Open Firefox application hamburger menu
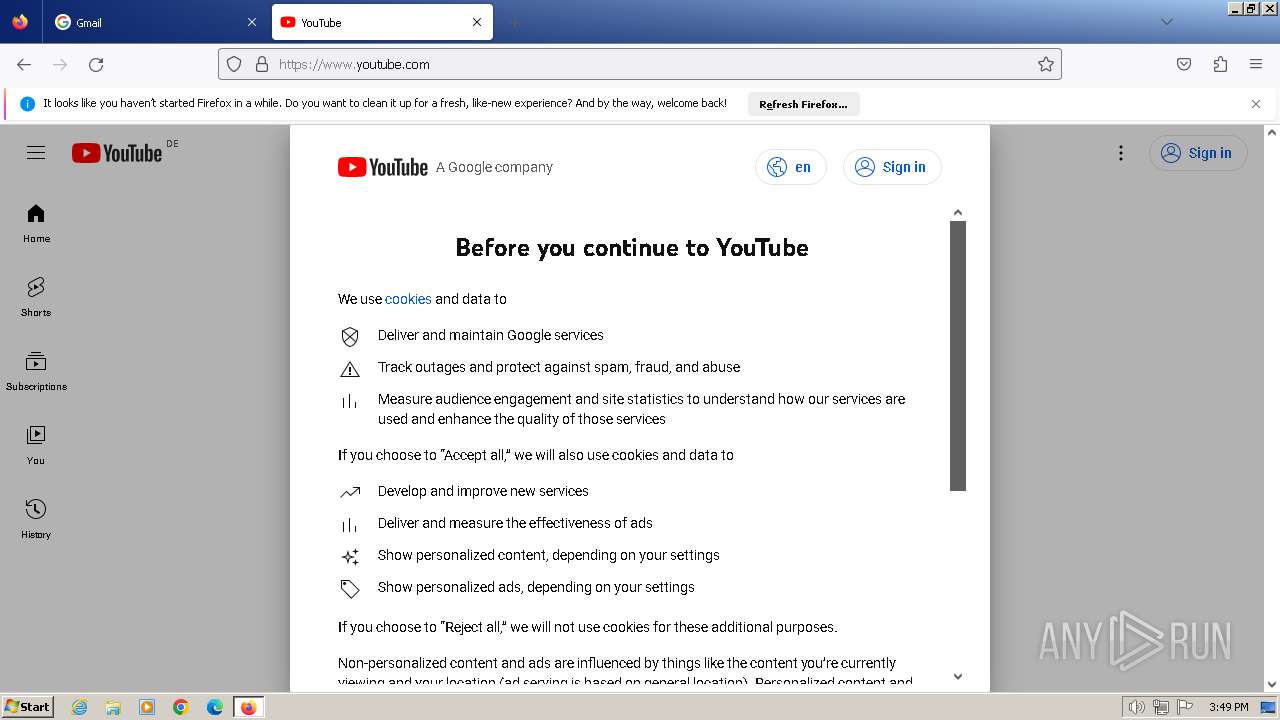This screenshot has width=1280, height=720. (1256, 64)
